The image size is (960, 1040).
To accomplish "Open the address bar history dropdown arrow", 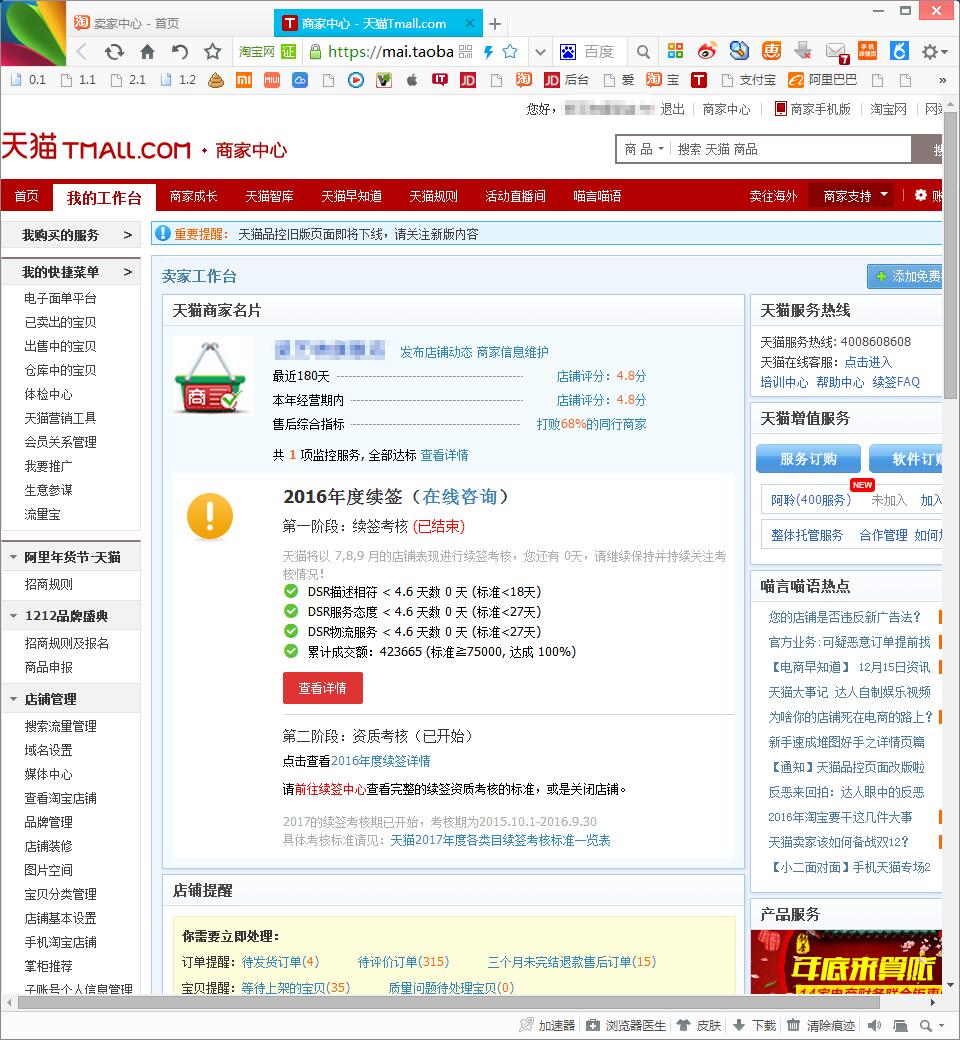I will pyautogui.click(x=541, y=52).
